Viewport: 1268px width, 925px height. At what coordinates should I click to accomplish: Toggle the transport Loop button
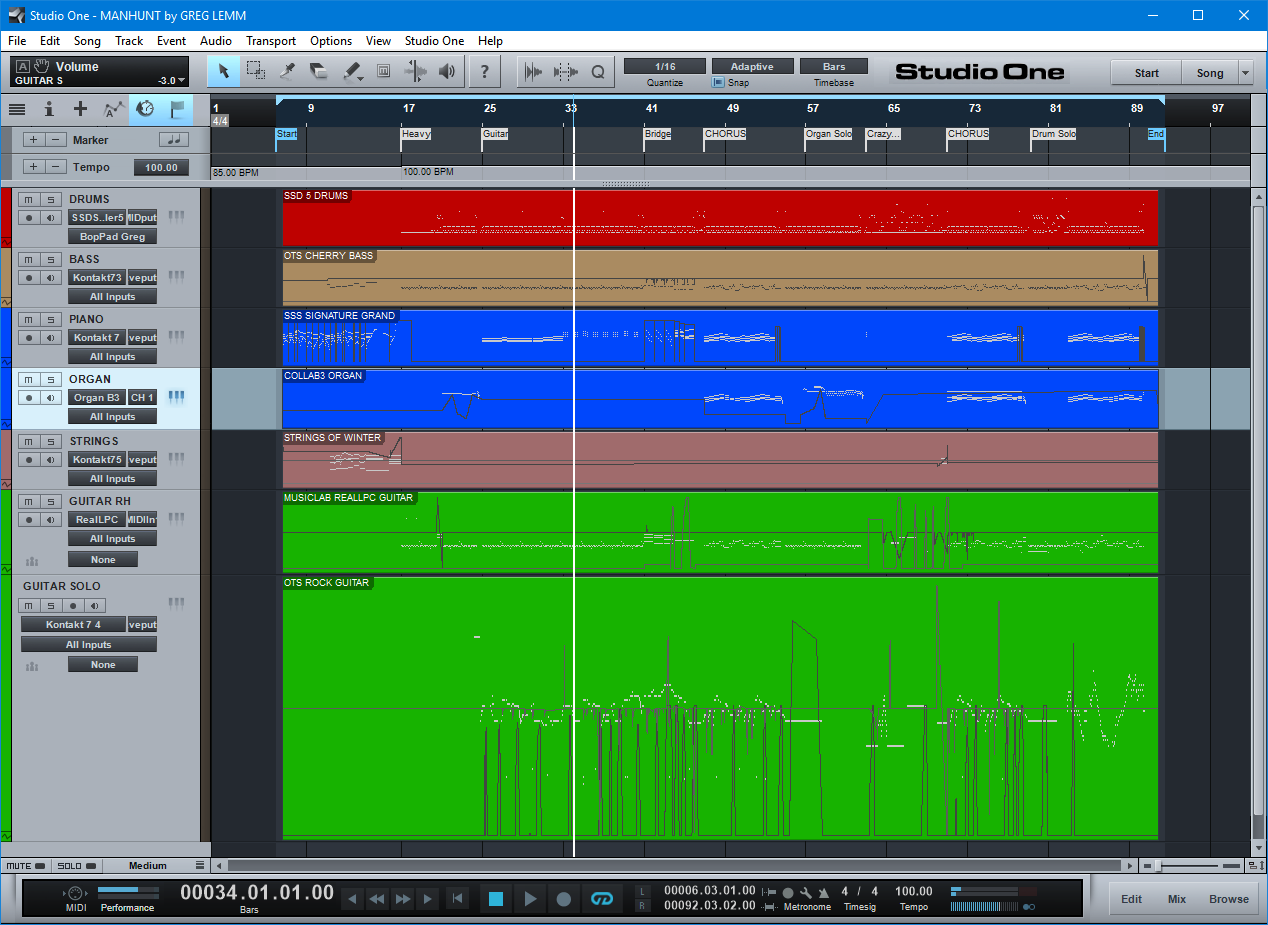pos(601,899)
